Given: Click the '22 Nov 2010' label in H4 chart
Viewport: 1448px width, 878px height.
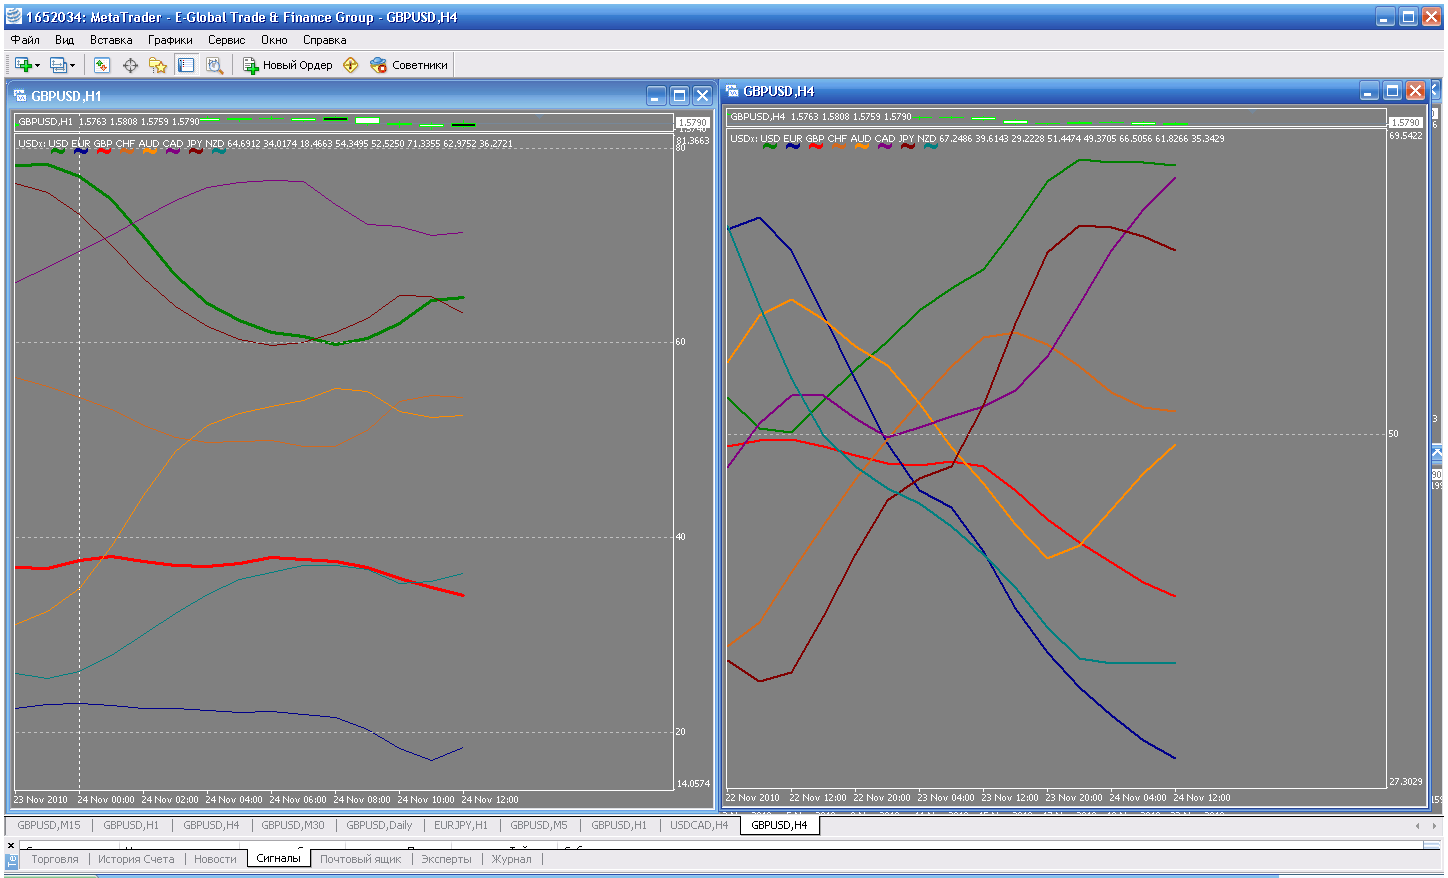Looking at the screenshot, I should (752, 798).
